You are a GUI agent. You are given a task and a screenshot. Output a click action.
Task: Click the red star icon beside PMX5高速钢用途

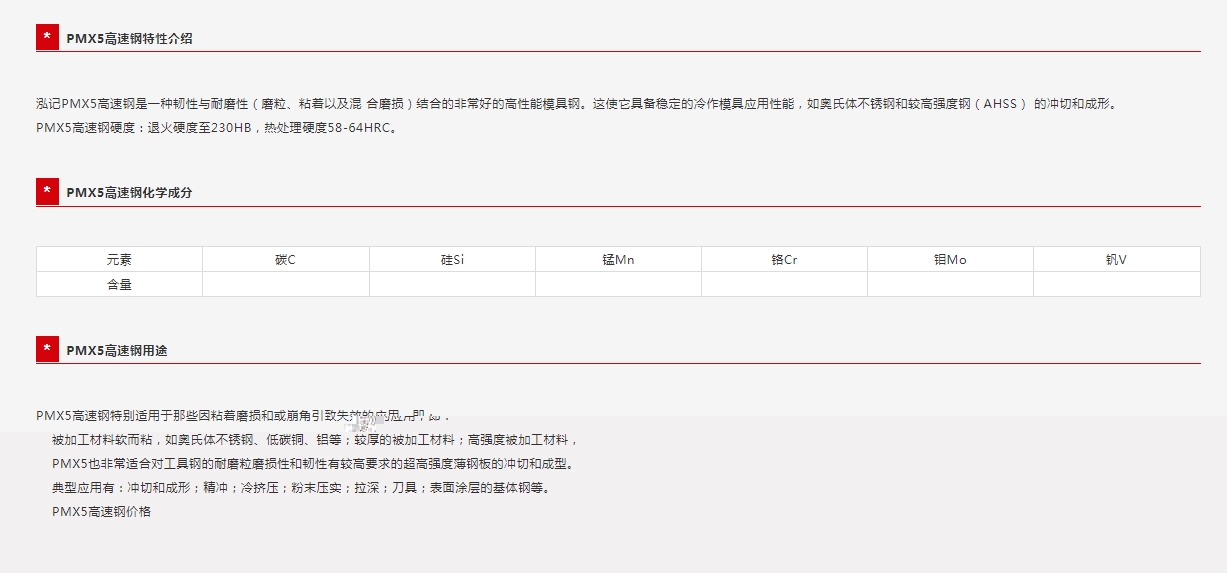pos(47,350)
